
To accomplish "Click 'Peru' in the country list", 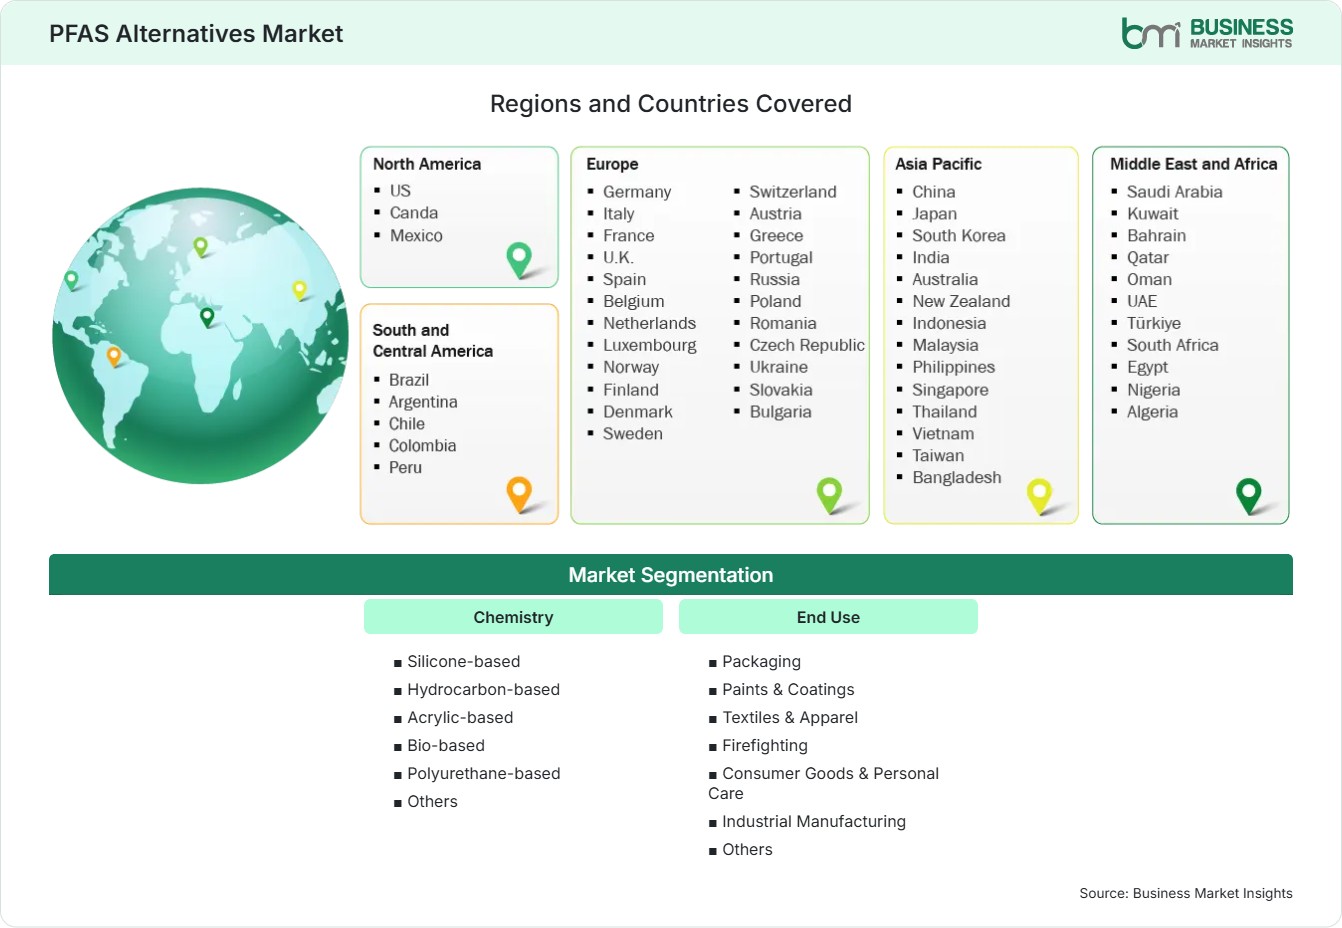I will pos(405,468).
